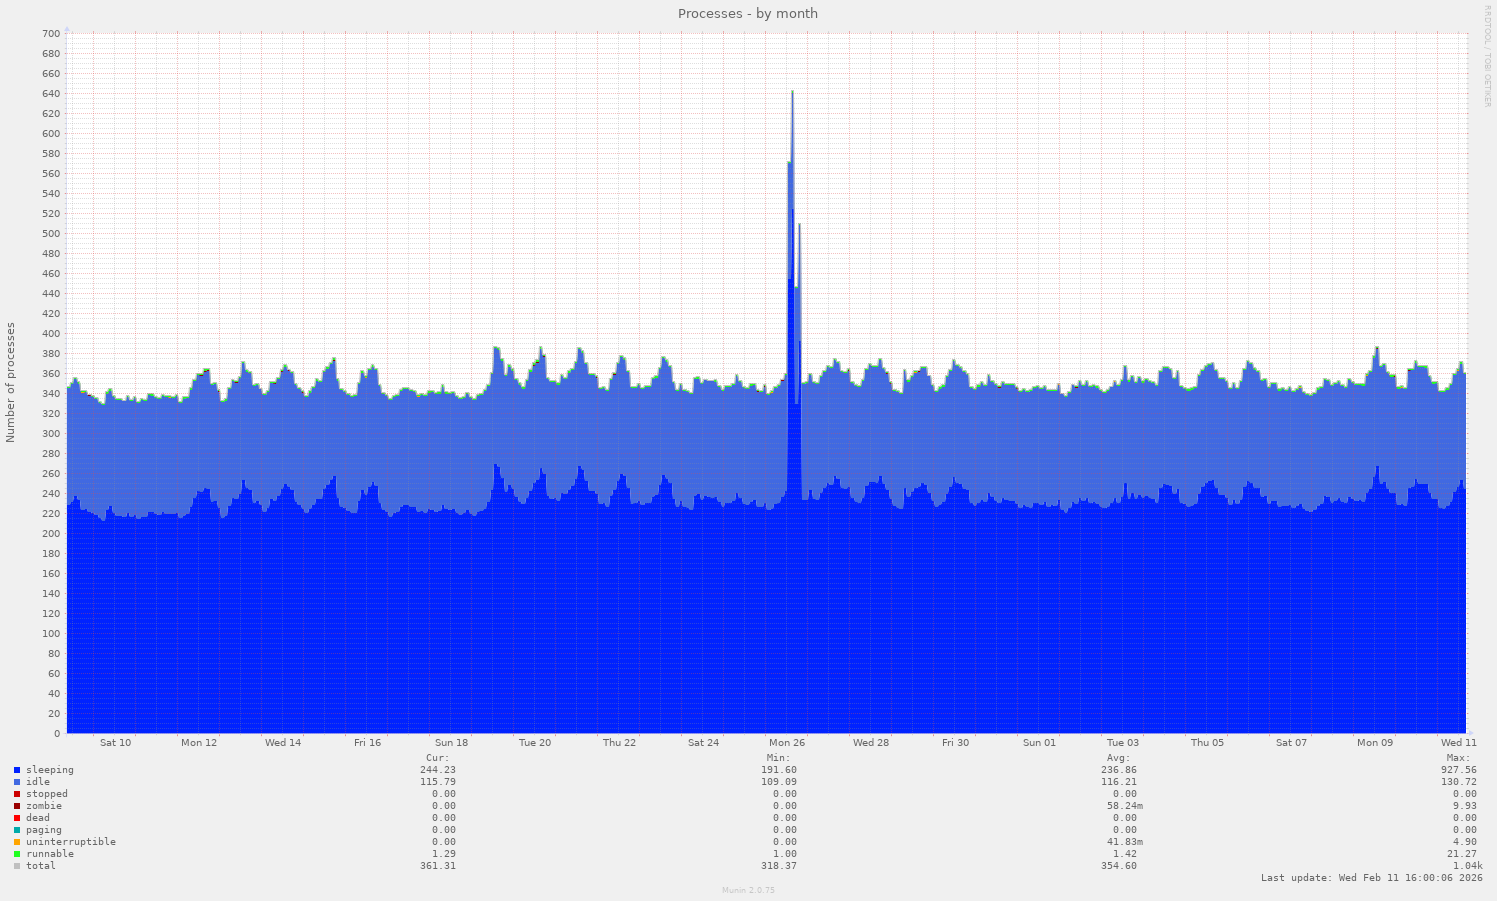
Task: Click the red stopped legend square
Action: (x=16, y=793)
